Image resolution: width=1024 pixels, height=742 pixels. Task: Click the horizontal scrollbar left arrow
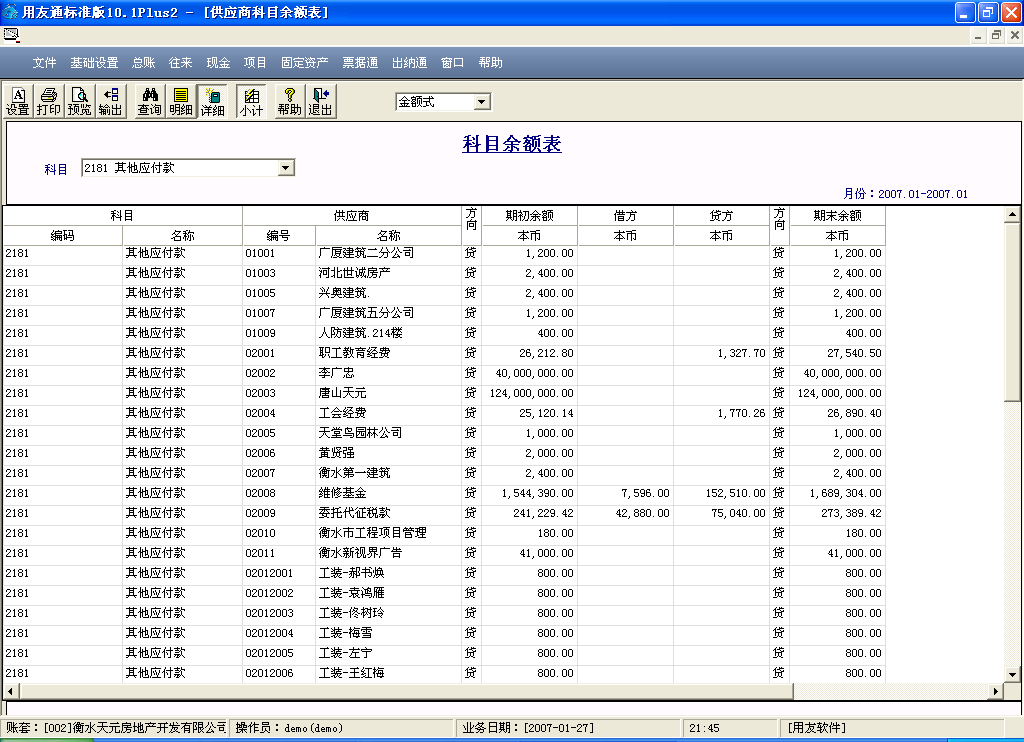click(10, 691)
